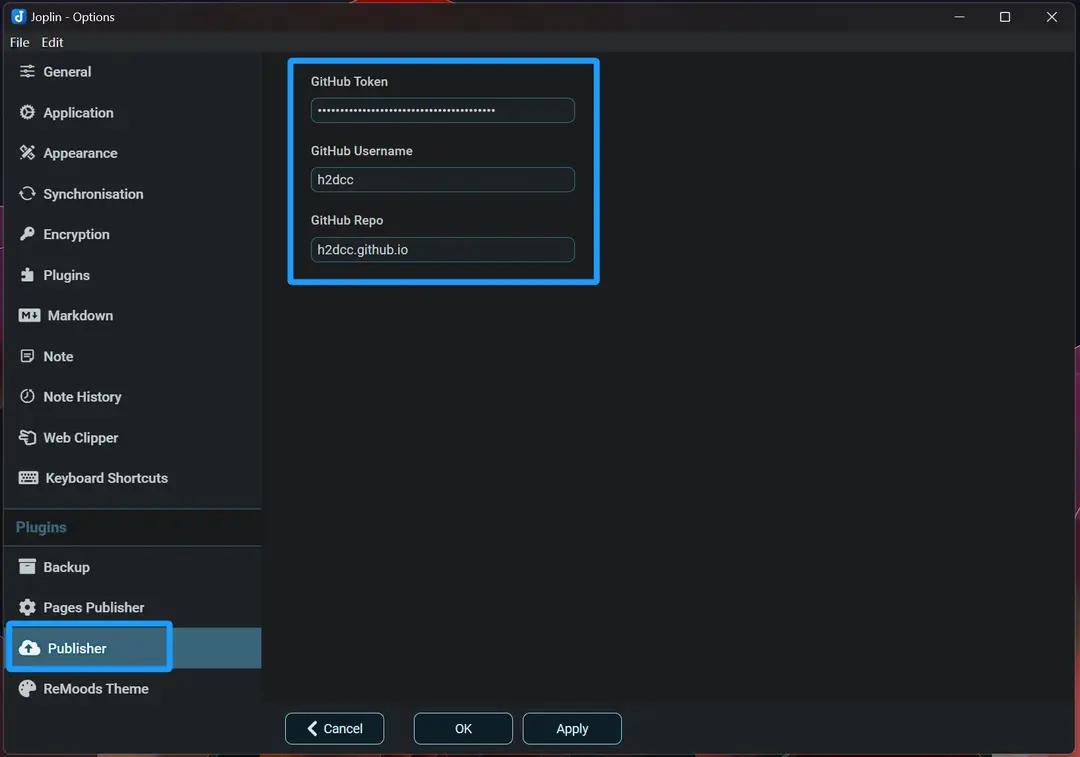Click the Markdown icon in sidebar
This screenshot has height=757, width=1080.
click(29, 315)
